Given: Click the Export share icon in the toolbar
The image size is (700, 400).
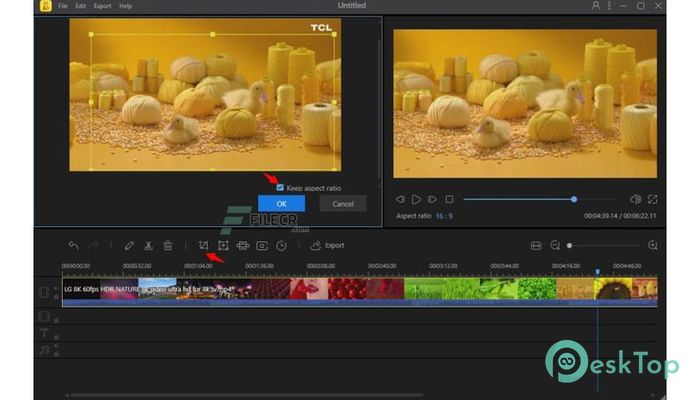Looking at the screenshot, I should (x=316, y=246).
